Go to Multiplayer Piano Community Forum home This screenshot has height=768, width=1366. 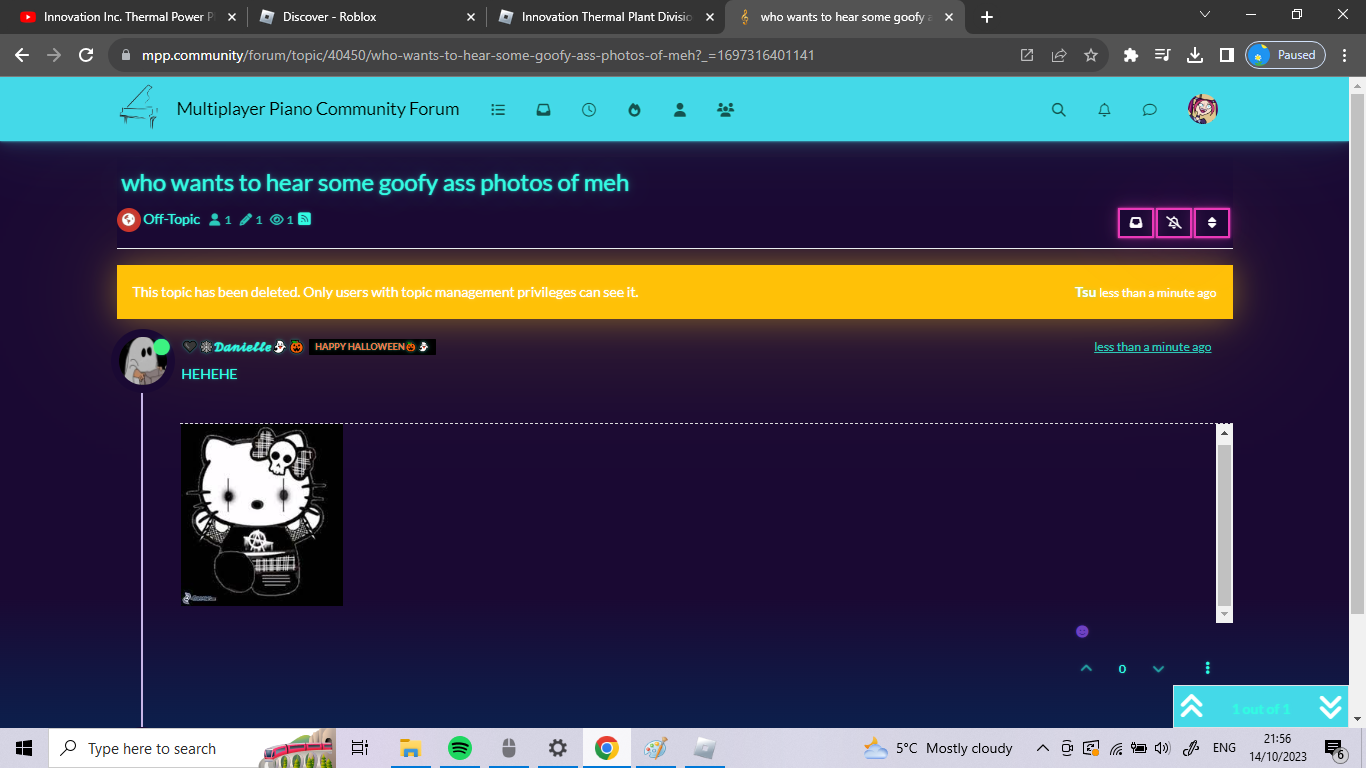tap(318, 109)
